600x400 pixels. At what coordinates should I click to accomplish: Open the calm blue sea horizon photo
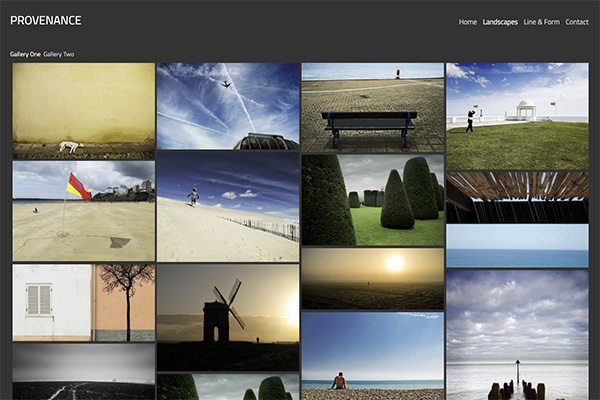(517, 246)
